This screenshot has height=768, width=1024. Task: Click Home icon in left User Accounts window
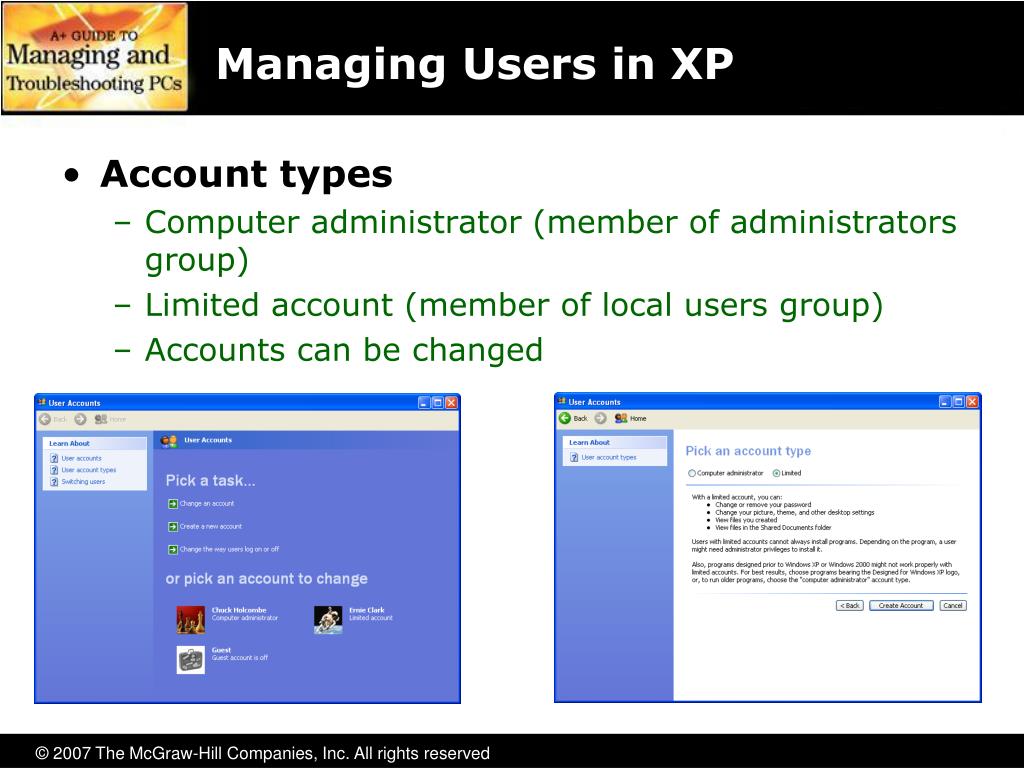click(101, 419)
